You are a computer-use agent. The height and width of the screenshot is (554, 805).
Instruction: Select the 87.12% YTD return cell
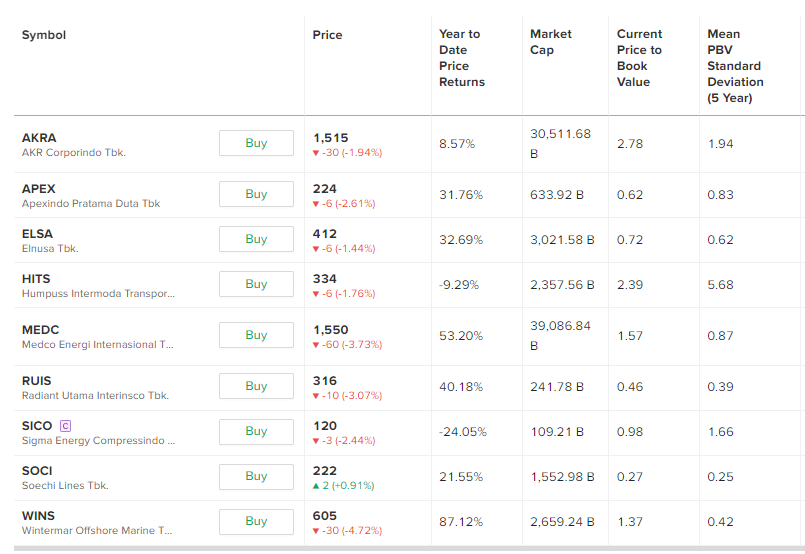(461, 522)
